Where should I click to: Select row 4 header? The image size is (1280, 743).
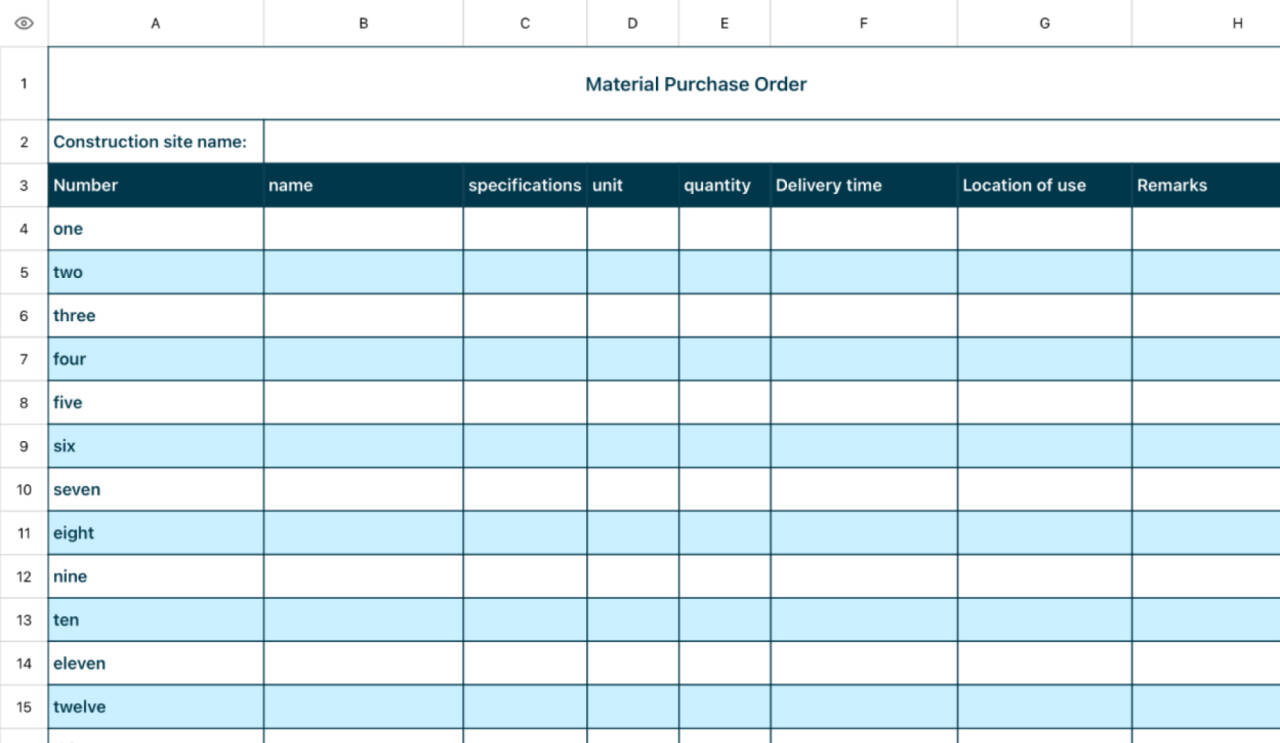[x=24, y=229]
